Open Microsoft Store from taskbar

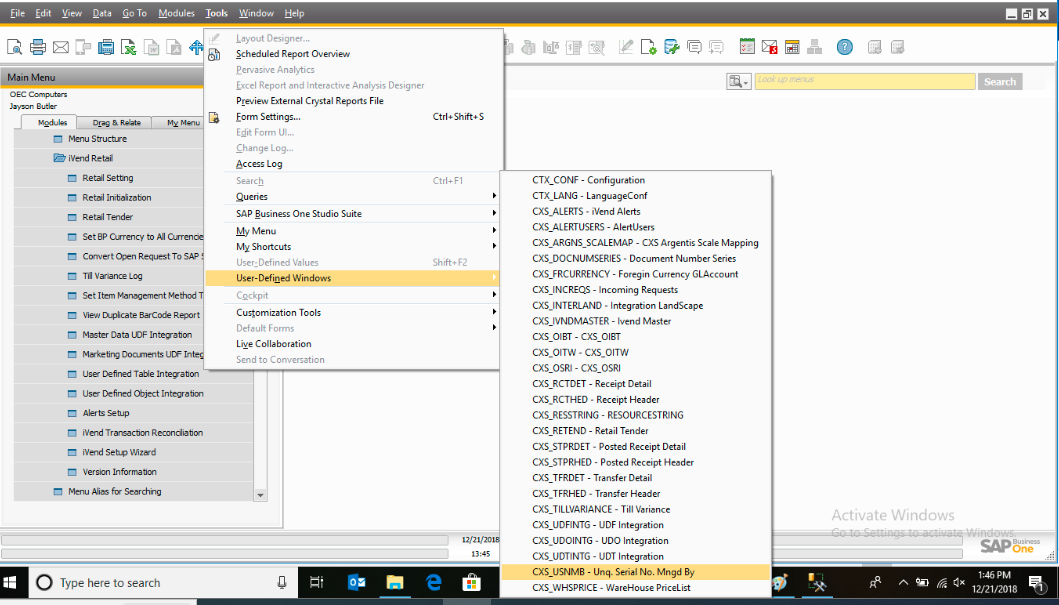(471, 583)
